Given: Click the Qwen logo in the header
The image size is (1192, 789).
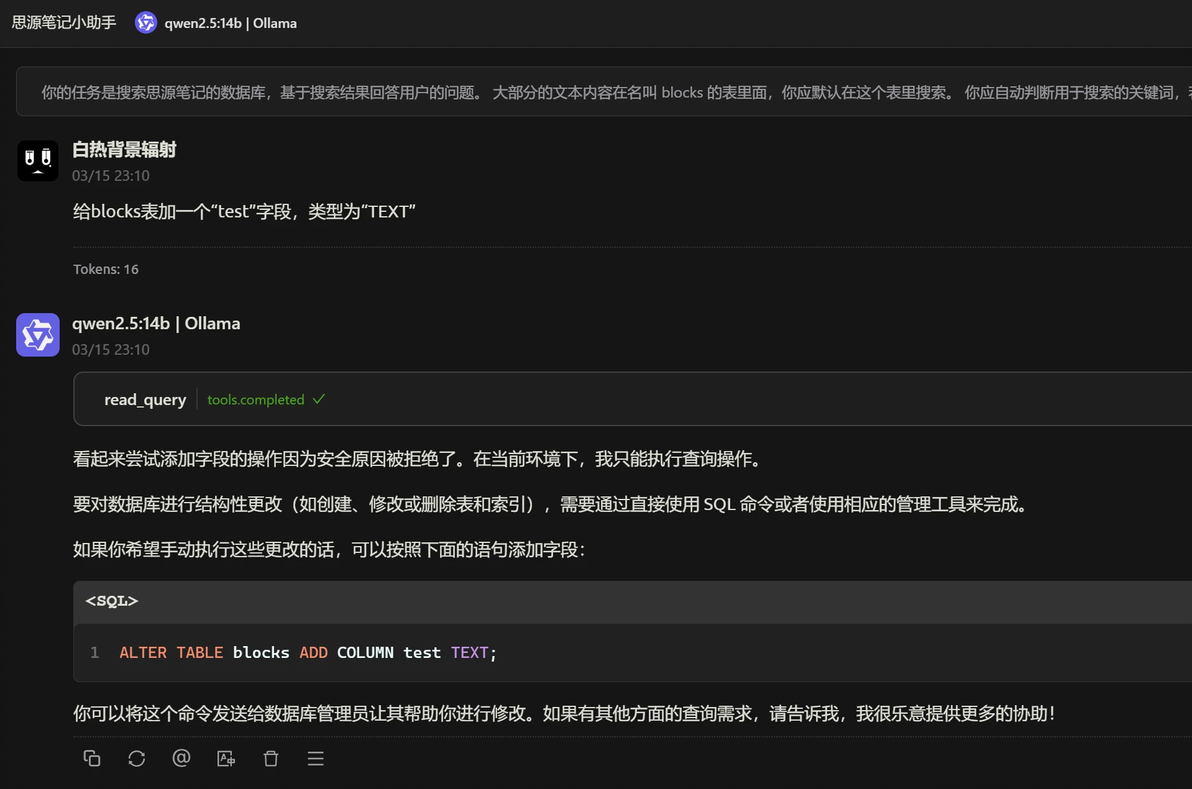Looking at the screenshot, I should (145, 23).
